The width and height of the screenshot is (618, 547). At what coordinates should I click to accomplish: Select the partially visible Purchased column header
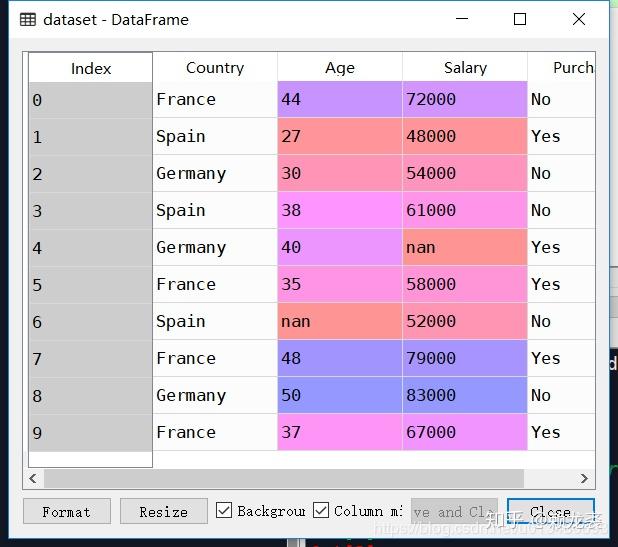561,67
